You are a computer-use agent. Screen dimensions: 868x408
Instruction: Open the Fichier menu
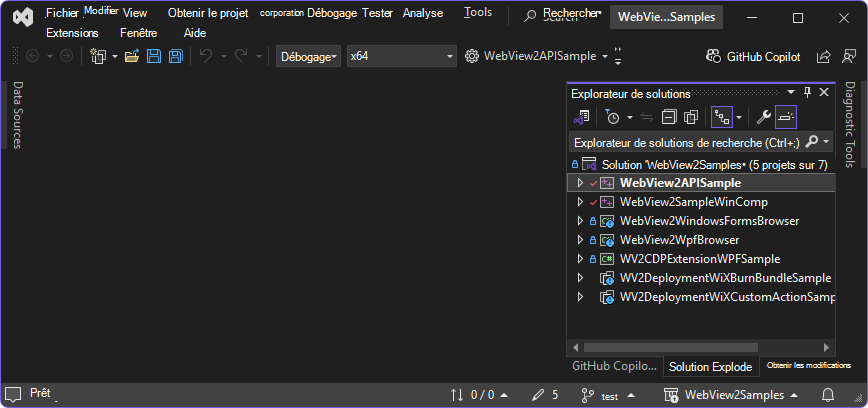pyautogui.click(x=62, y=13)
